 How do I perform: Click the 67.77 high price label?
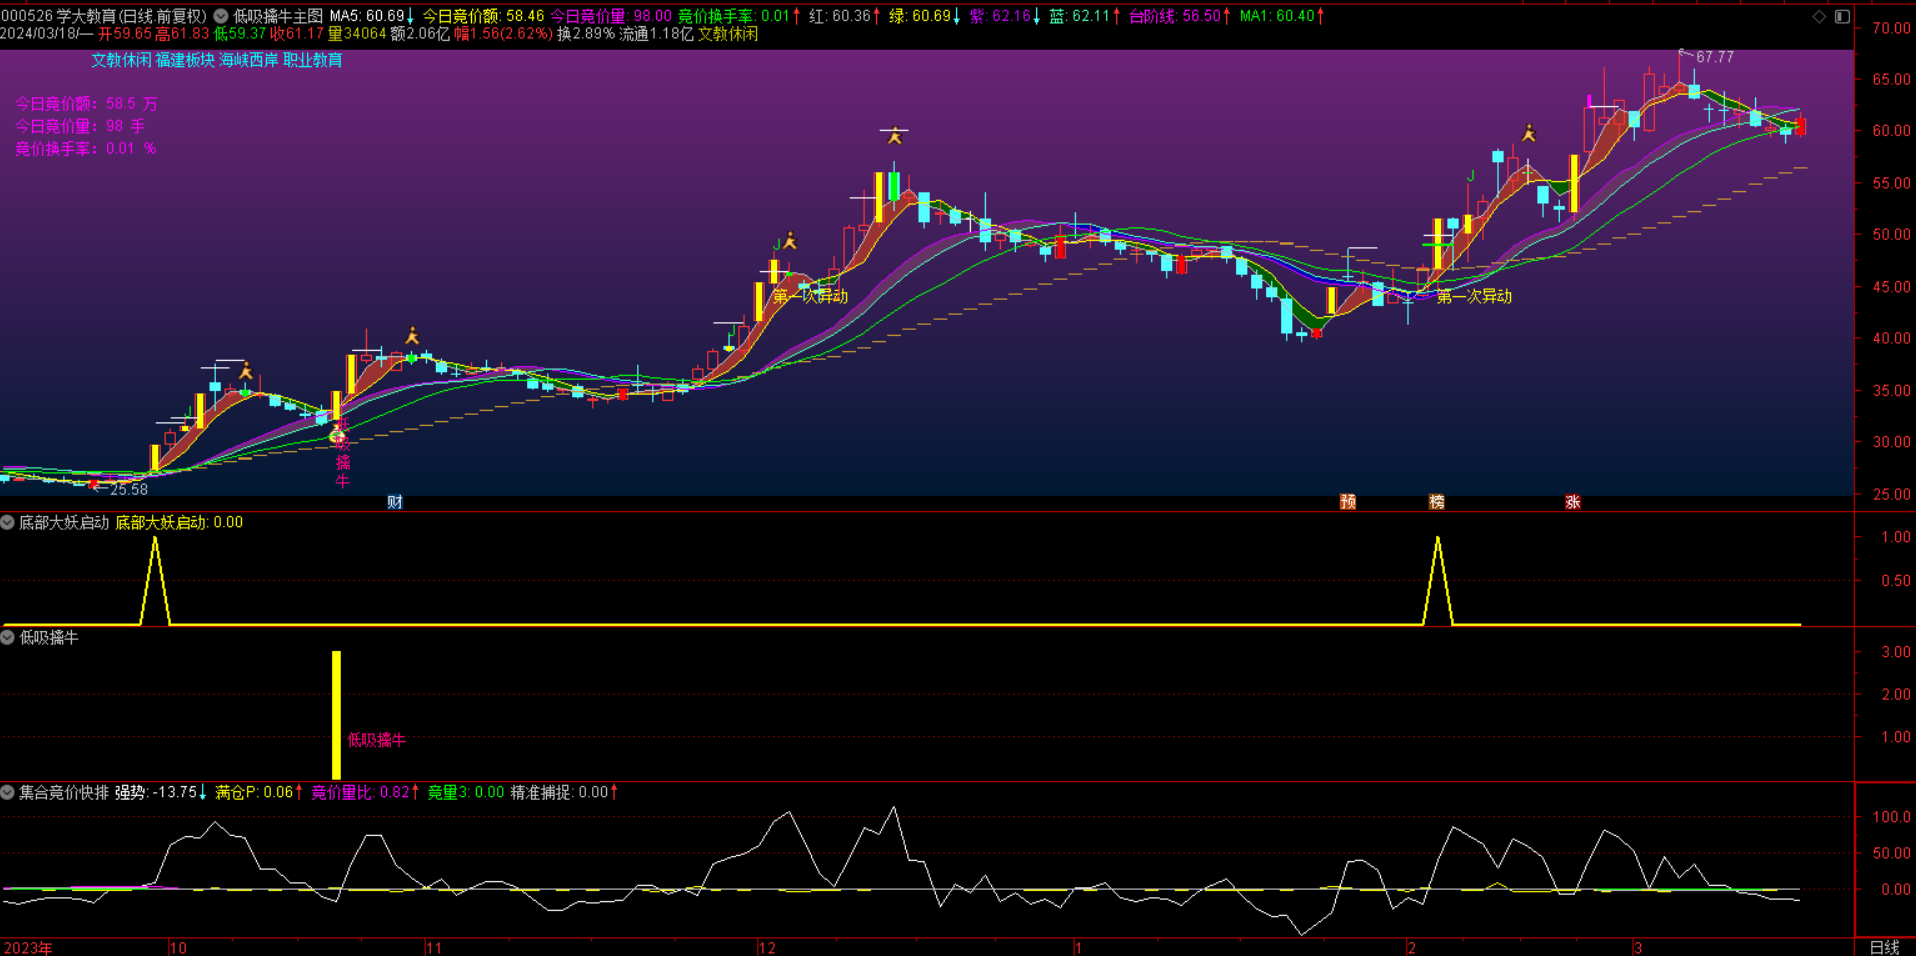(1715, 57)
